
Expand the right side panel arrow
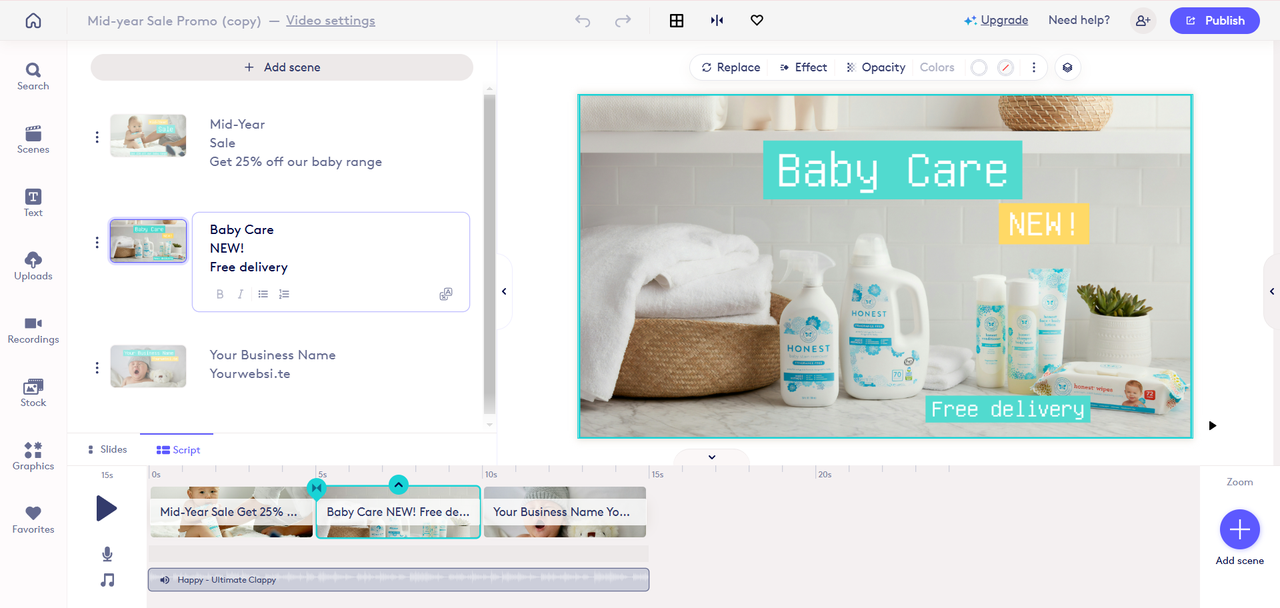pos(1272,291)
